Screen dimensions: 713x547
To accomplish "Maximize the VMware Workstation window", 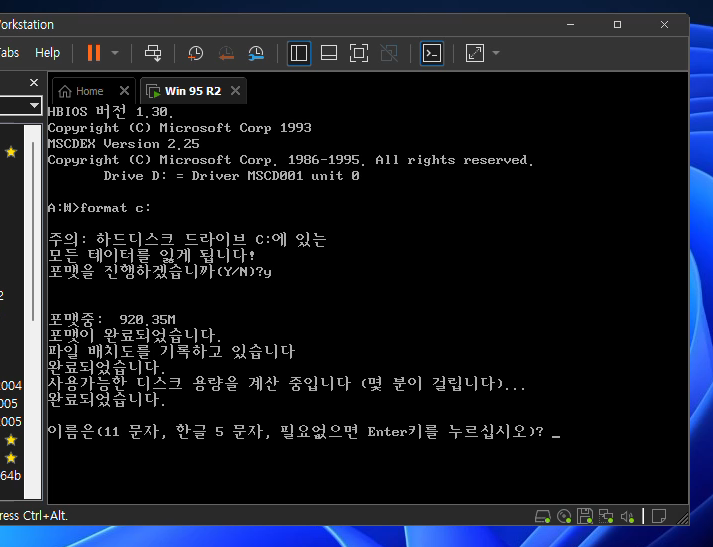I will pos(617,25).
